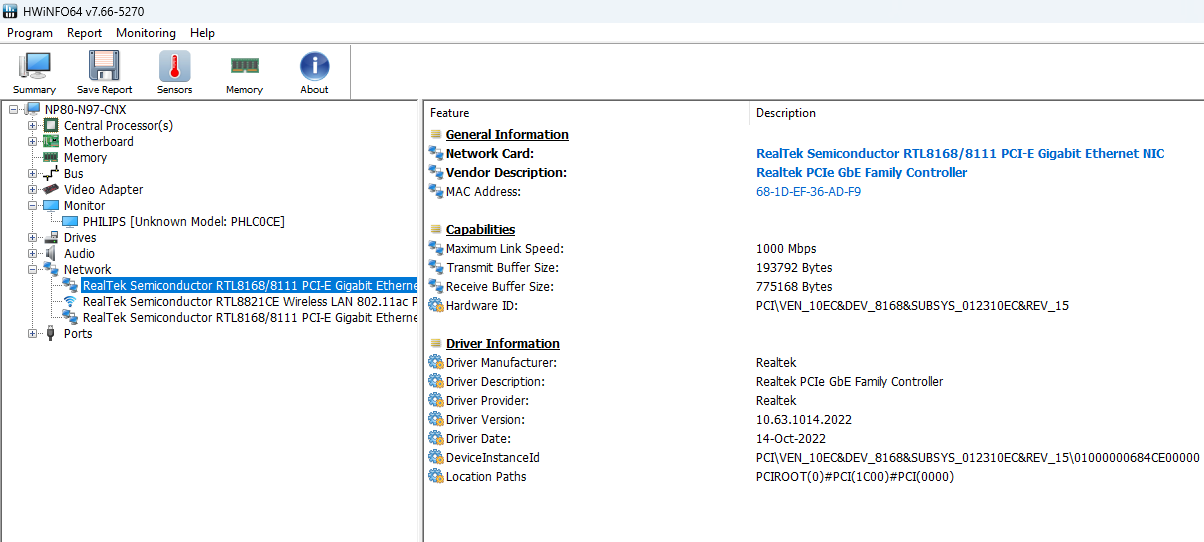Click the RTL8821CE wireless adapter icon
1204x542 pixels.
pyautogui.click(x=70, y=301)
